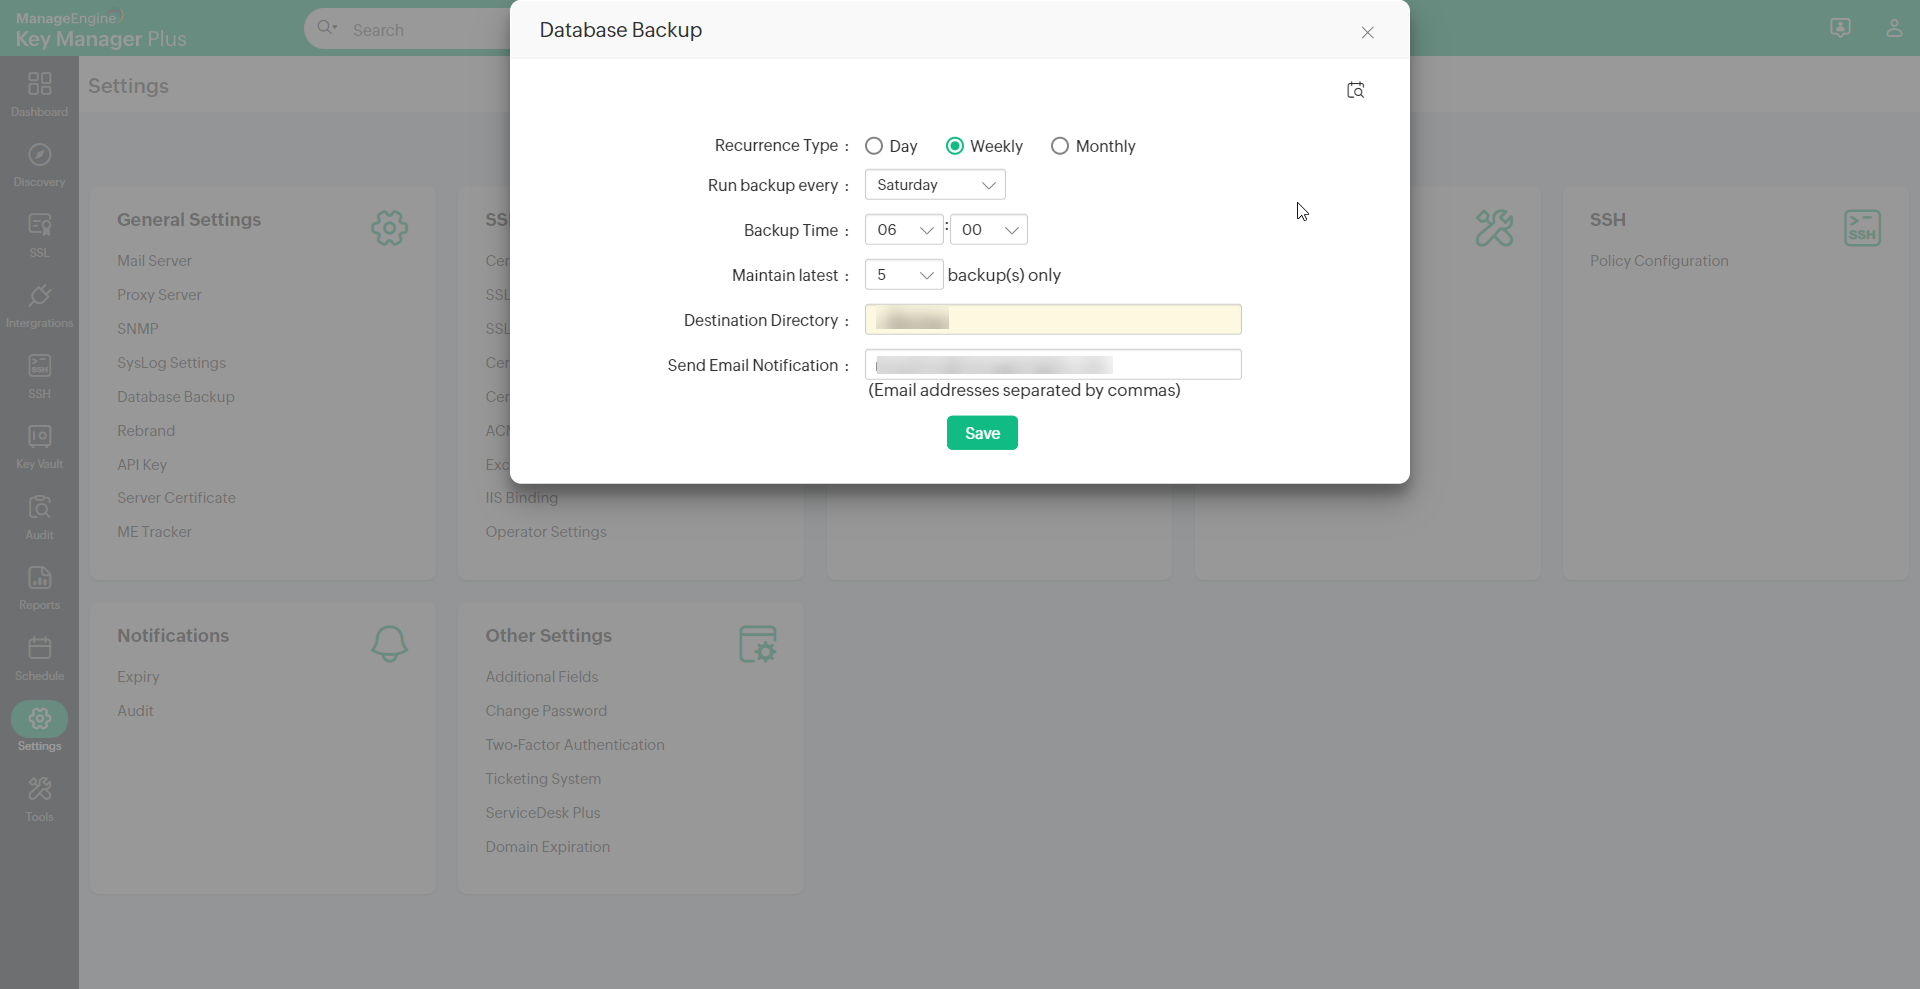Image resolution: width=1920 pixels, height=989 pixels.
Task: Click the Destination Directory field
Action: click(1053, 320)
